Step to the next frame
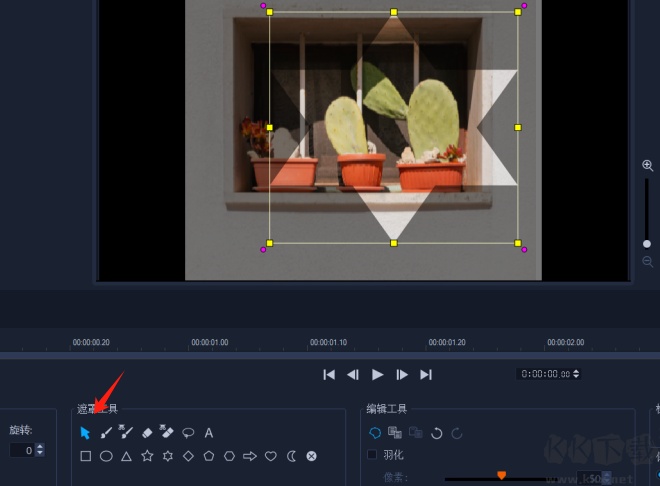Viewport: 660px width, 486px height. [401, 374]
